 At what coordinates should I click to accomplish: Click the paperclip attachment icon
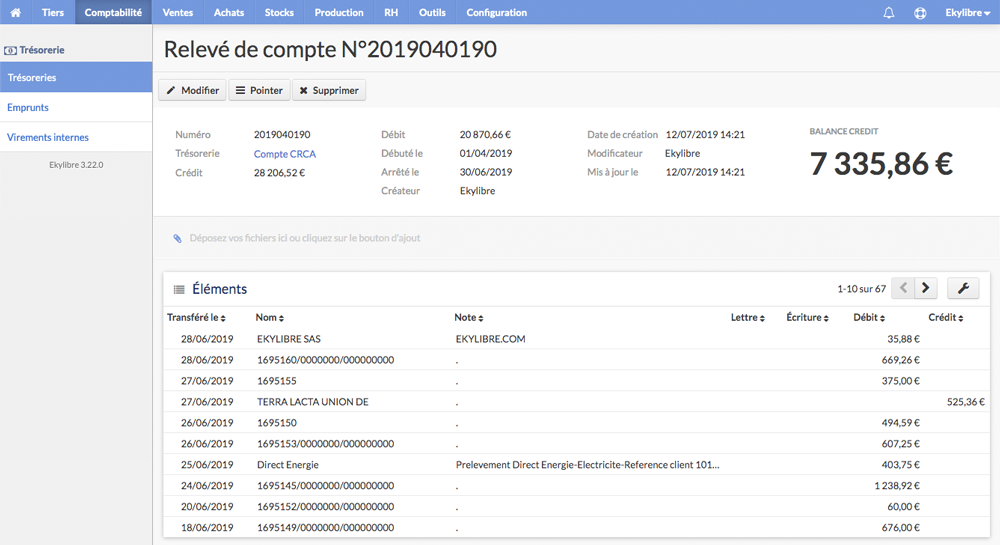177,238
